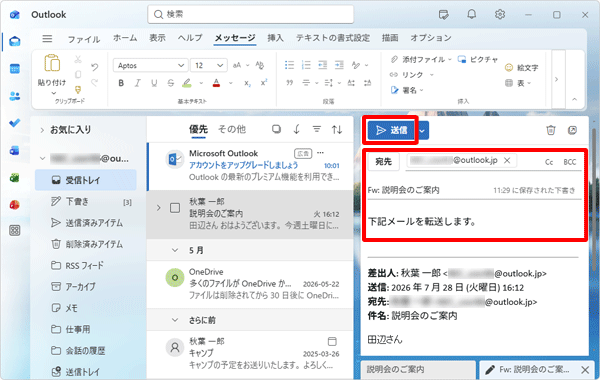Open the テキストの書式設定 tab
The height and width of the screenshot is (380, 600).
(333, 38)
